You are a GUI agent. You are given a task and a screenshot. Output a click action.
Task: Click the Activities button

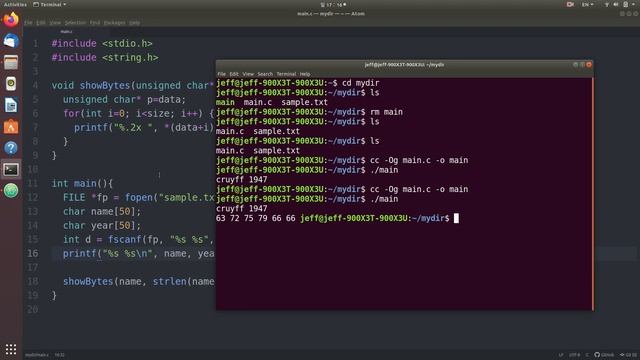click(x=15, y=4)
